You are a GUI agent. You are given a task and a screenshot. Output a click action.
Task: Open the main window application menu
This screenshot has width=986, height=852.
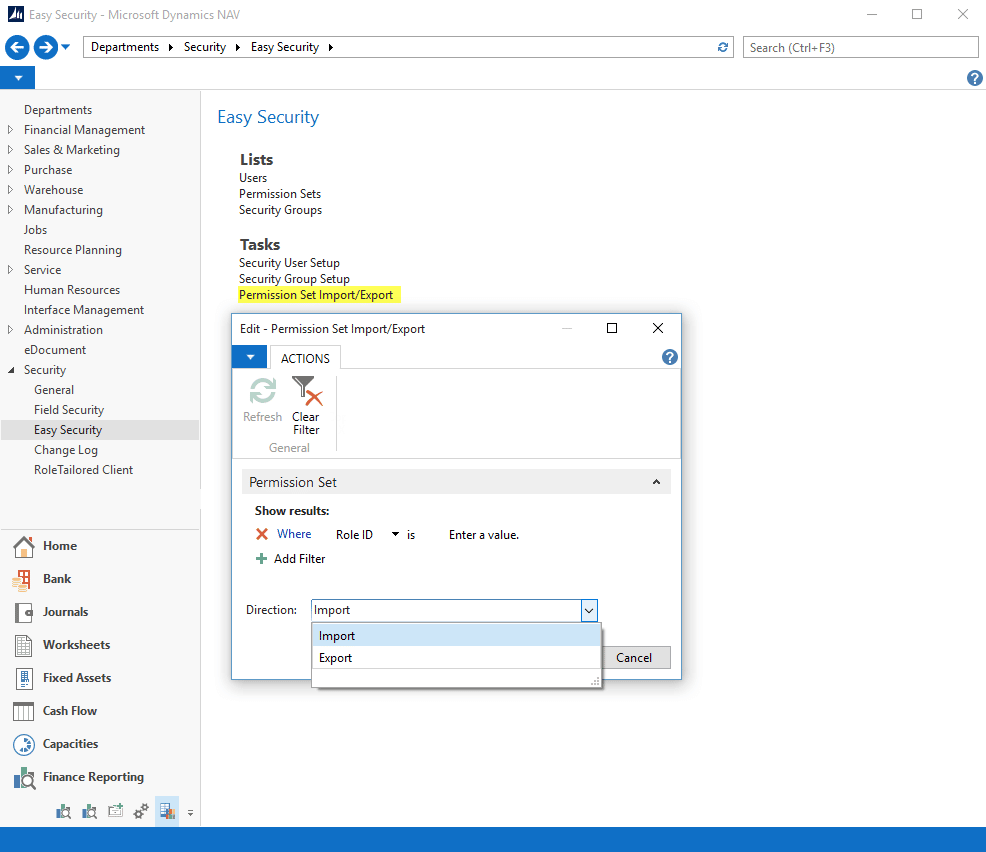[18, 78]
